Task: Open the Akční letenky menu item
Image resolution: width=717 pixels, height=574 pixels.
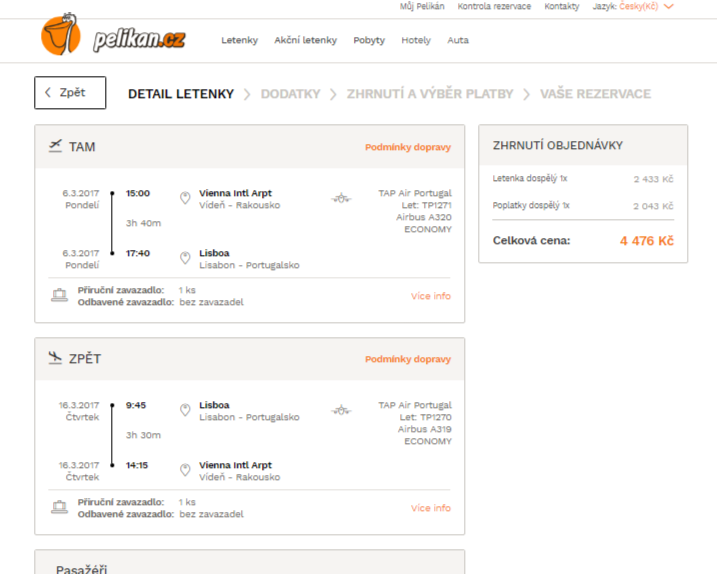Action: (305, 40)
